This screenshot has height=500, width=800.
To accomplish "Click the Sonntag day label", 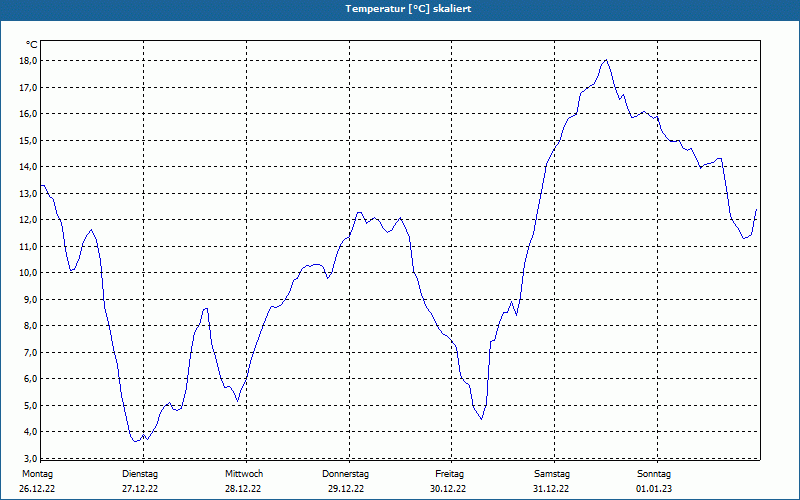I will [x=654, y=474].
